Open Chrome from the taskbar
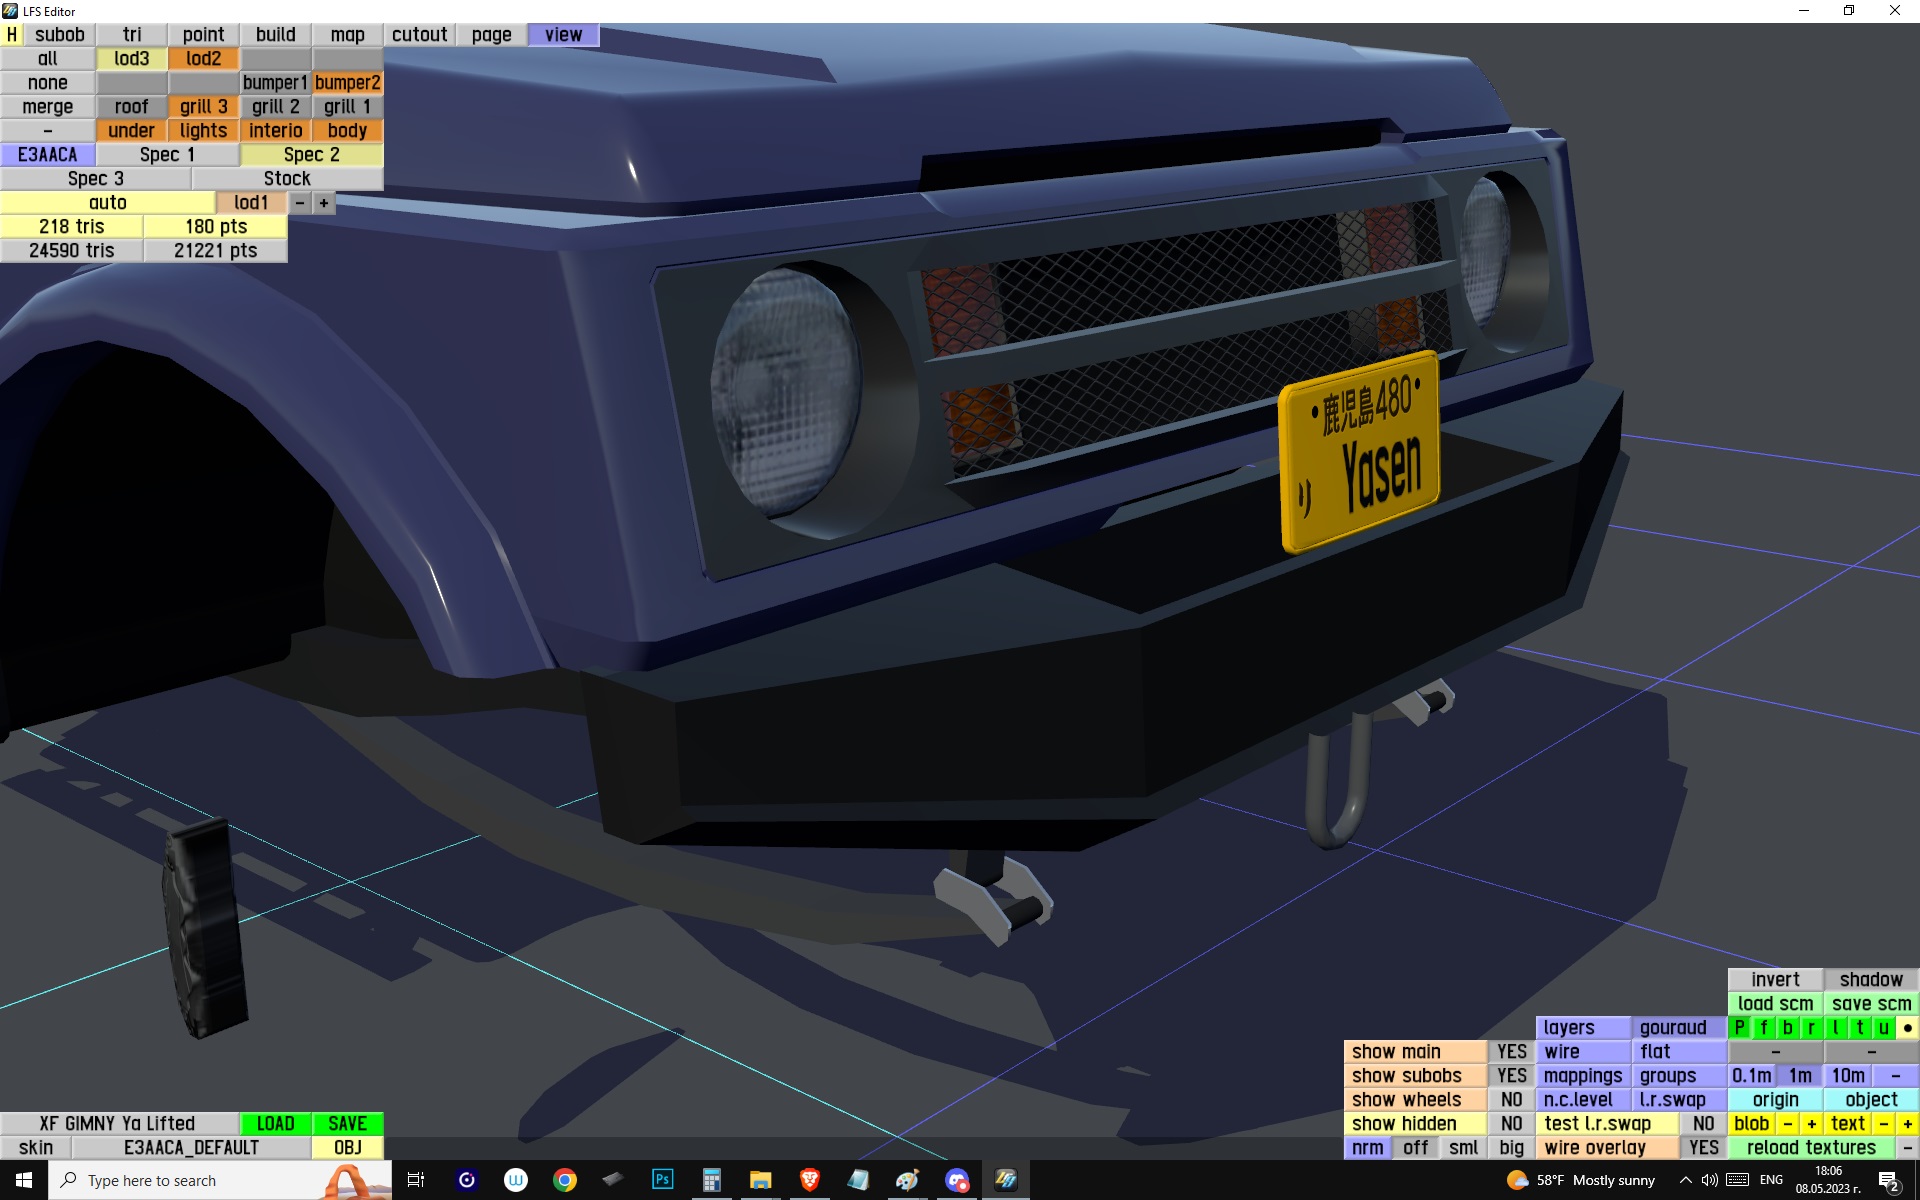Image resolution: width=1920 pixels, height=1200 pixels. click(565, 1180)
